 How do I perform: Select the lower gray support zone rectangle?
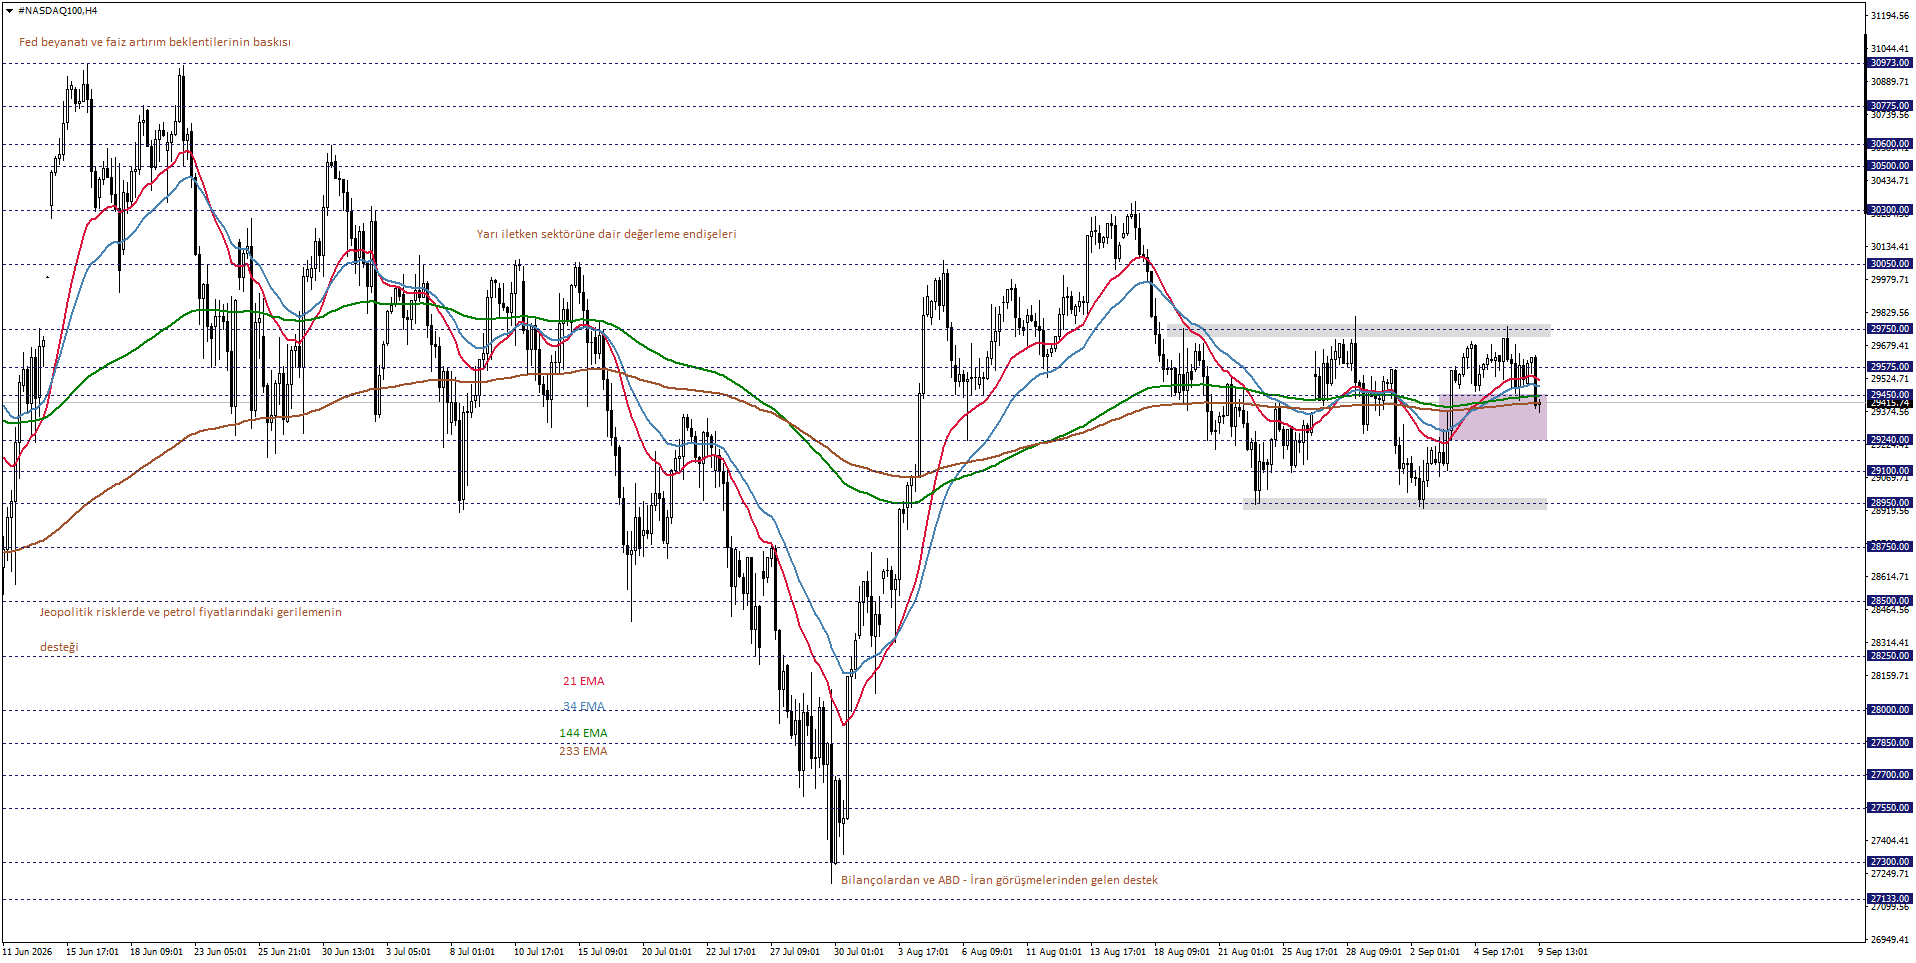[x=1395, y=504]
